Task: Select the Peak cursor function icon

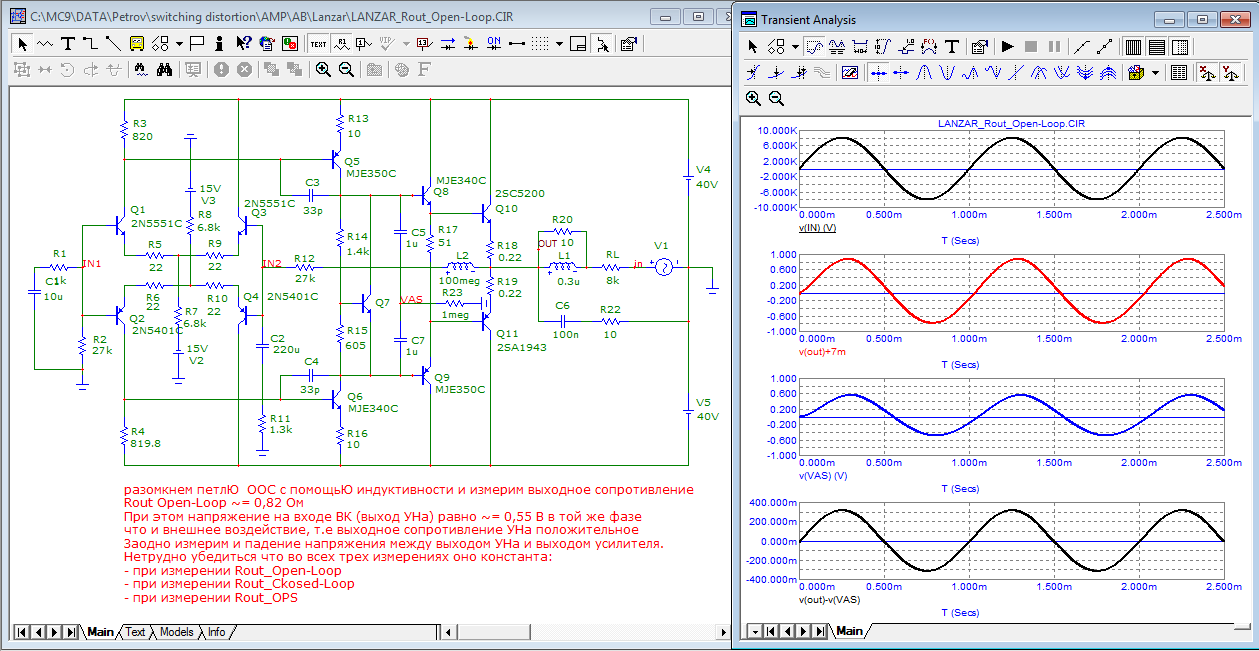Action: [x=925, y=73]
